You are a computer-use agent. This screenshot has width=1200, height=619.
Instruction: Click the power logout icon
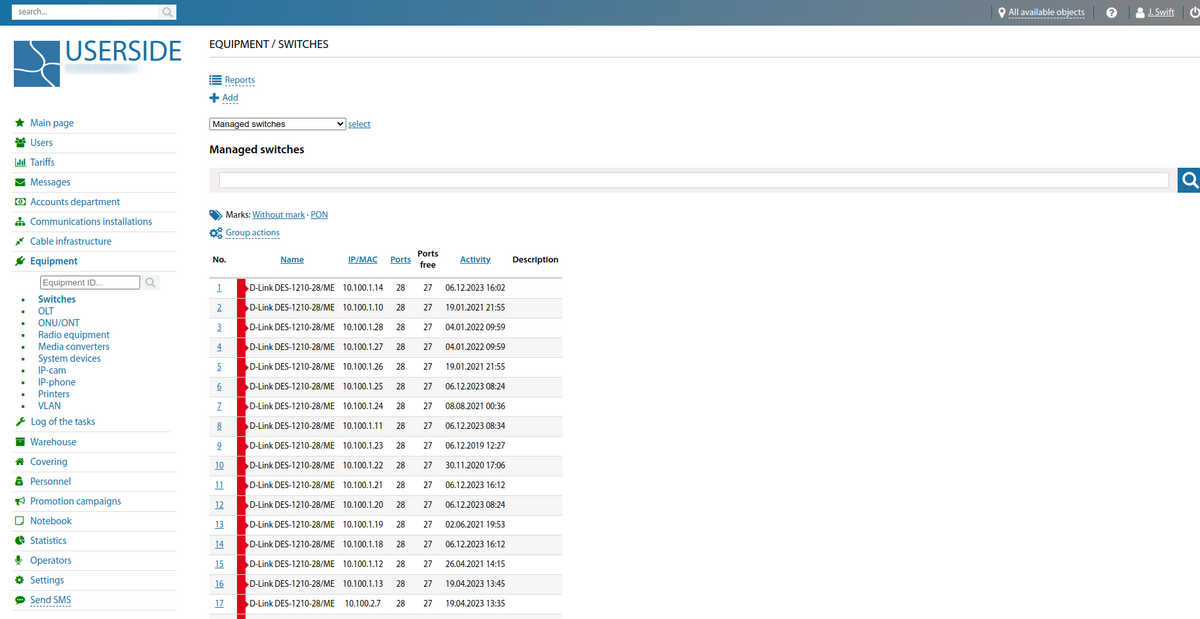(x=1193, y=13)
